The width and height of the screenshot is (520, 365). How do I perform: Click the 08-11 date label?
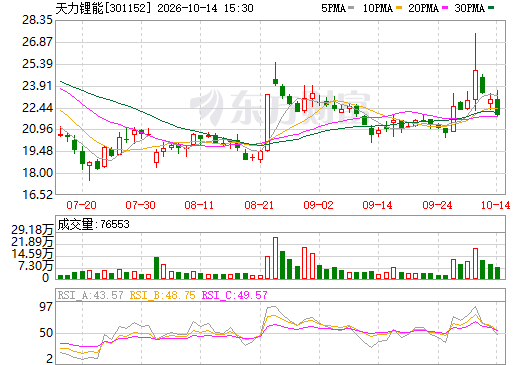click(199, 205)
